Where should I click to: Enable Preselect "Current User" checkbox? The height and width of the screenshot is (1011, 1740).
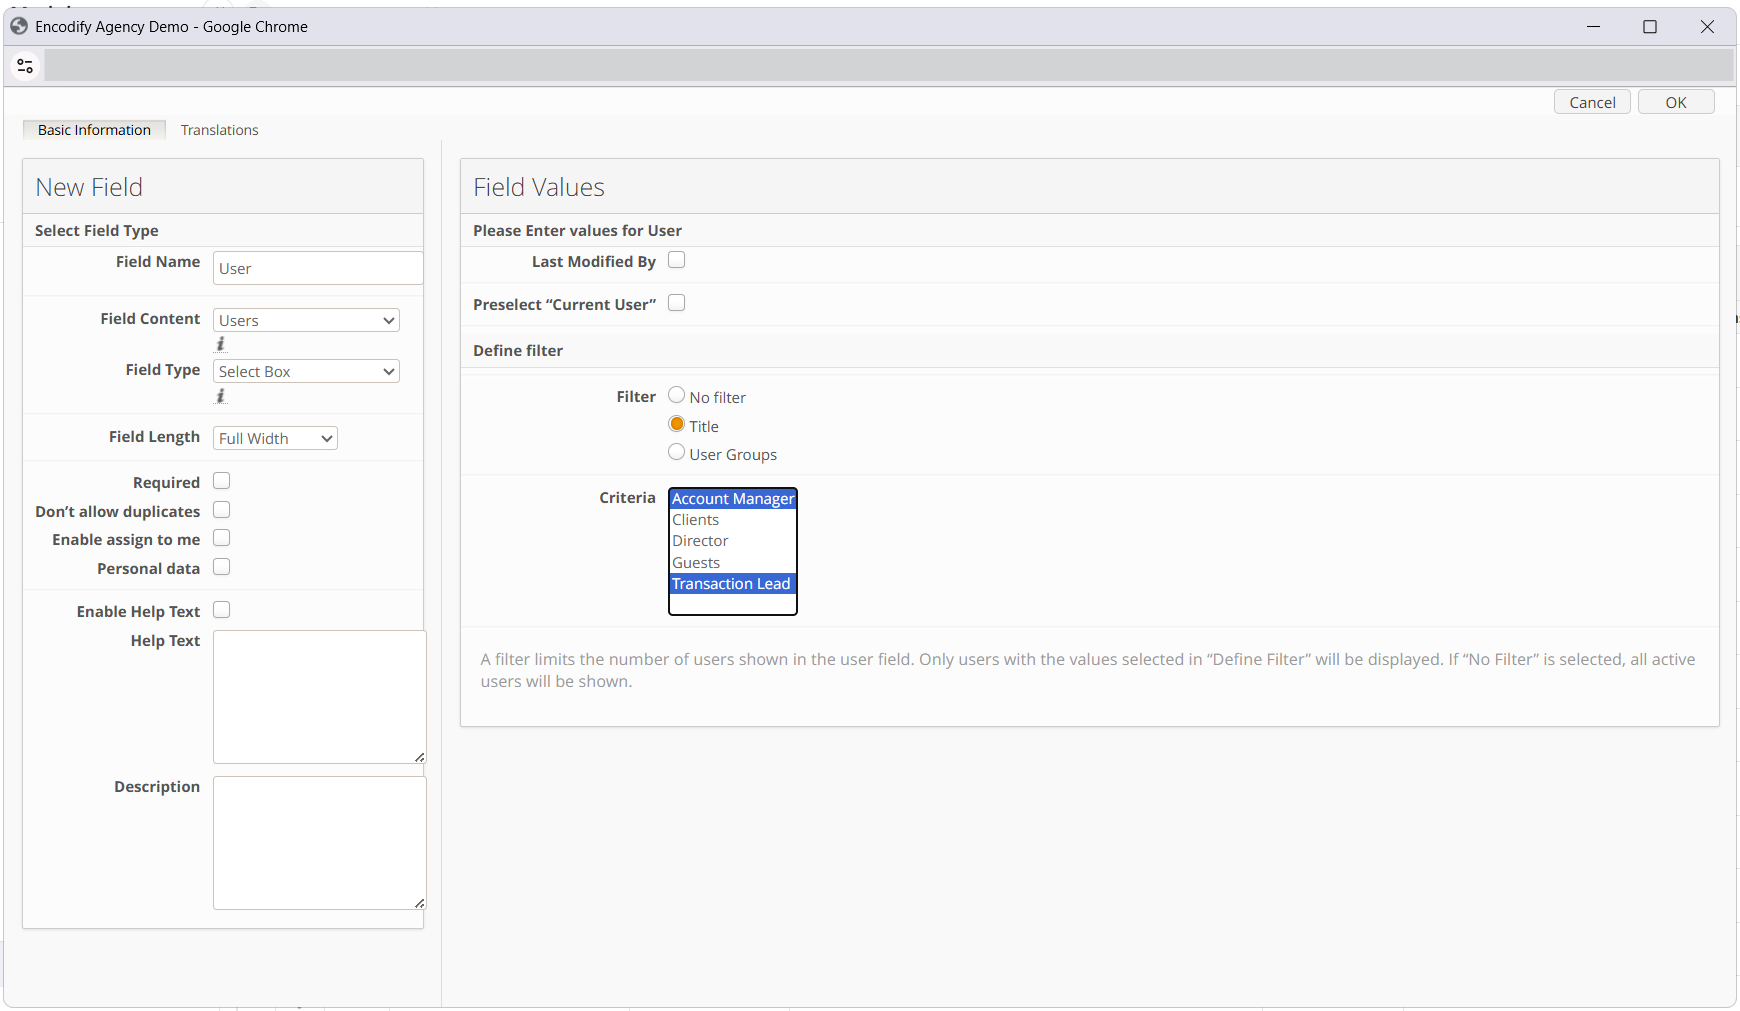pos(677,303)
